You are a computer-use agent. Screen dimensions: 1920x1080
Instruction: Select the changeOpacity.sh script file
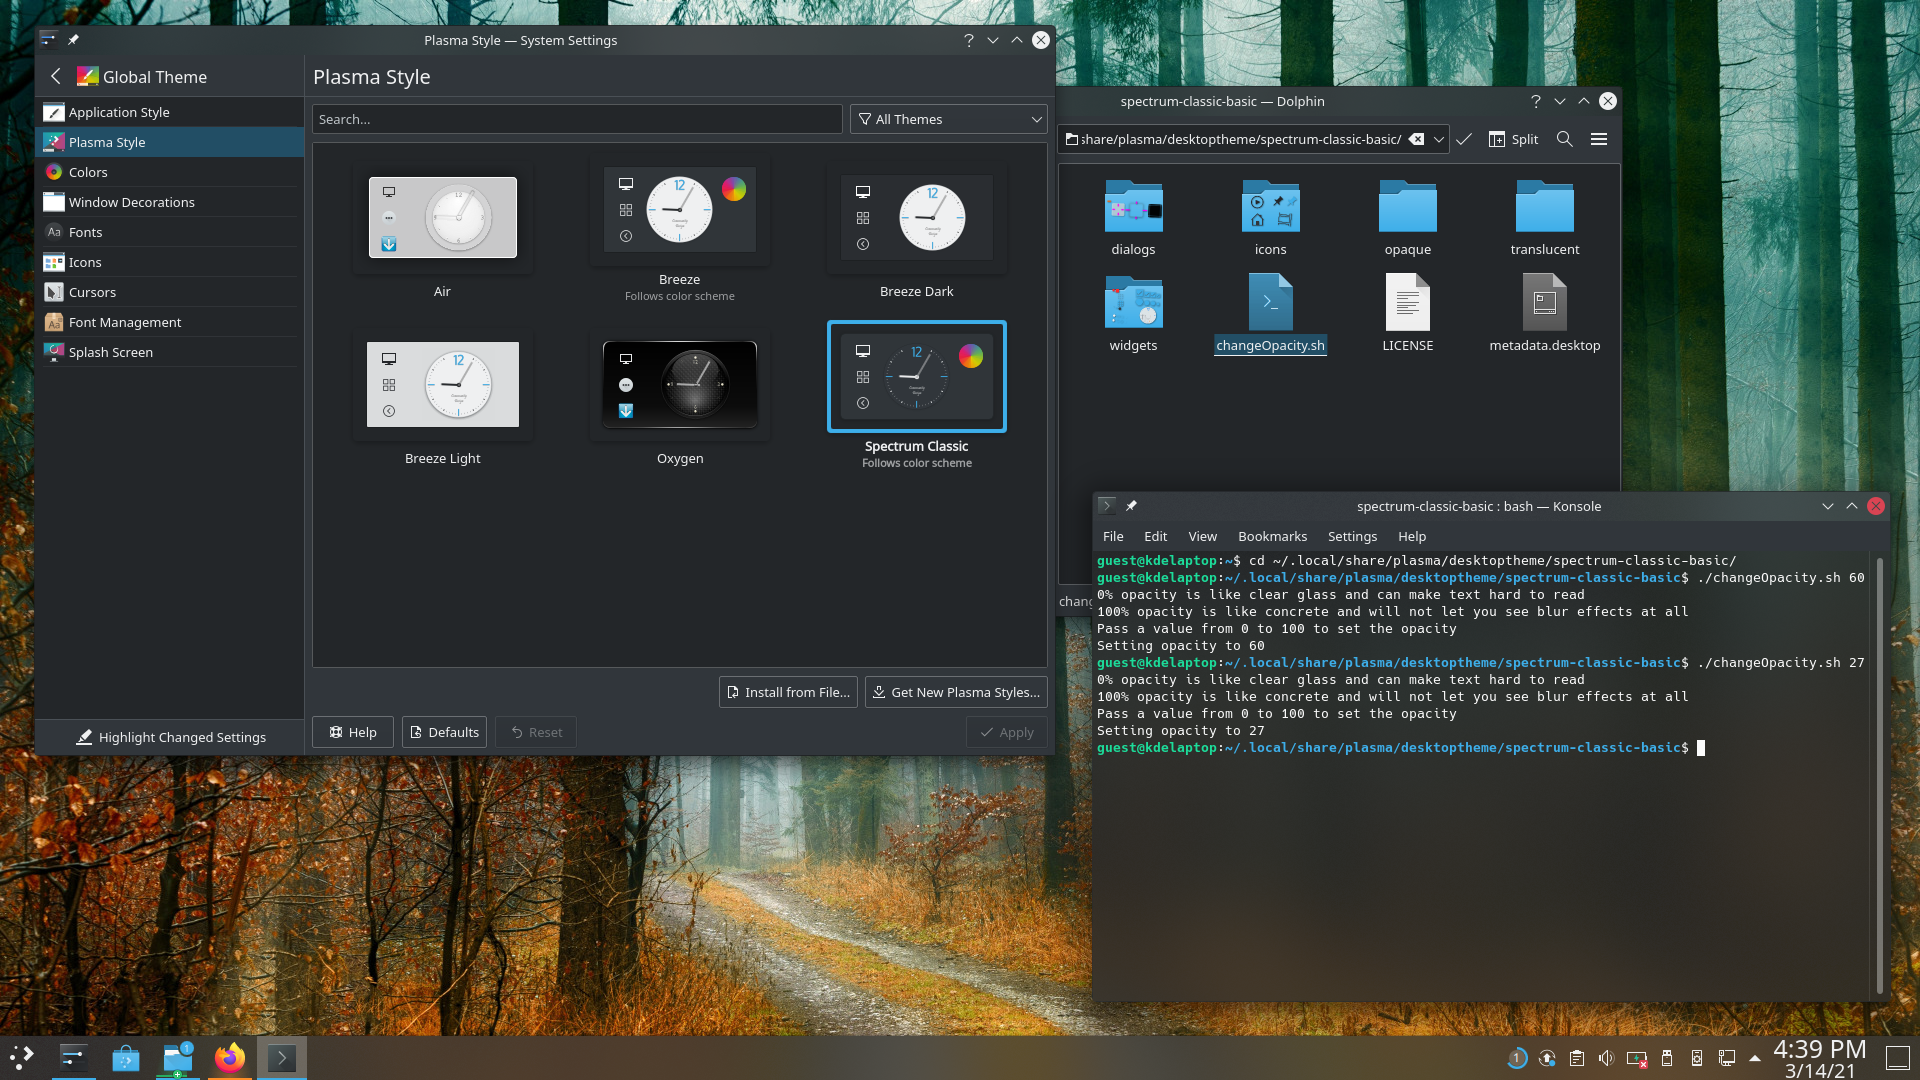1270,314
